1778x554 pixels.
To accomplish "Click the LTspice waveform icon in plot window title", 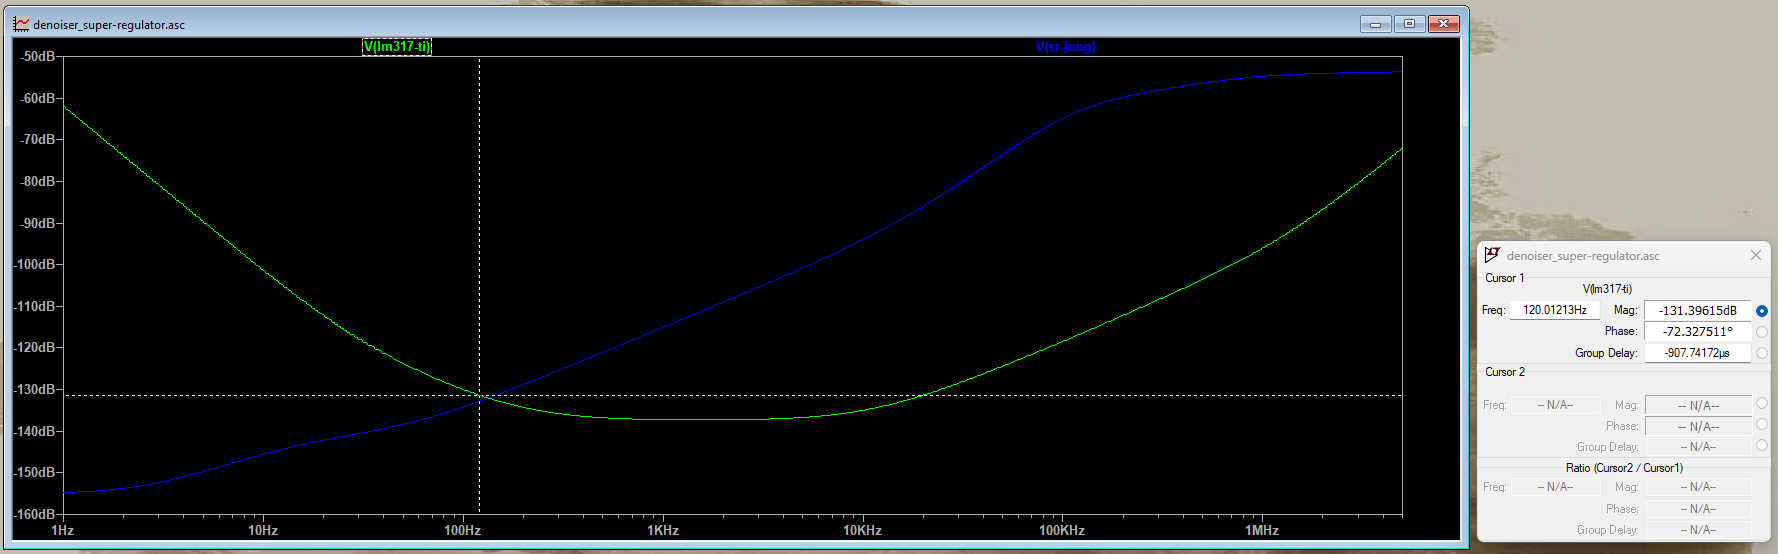I will [x=21, y=24].
